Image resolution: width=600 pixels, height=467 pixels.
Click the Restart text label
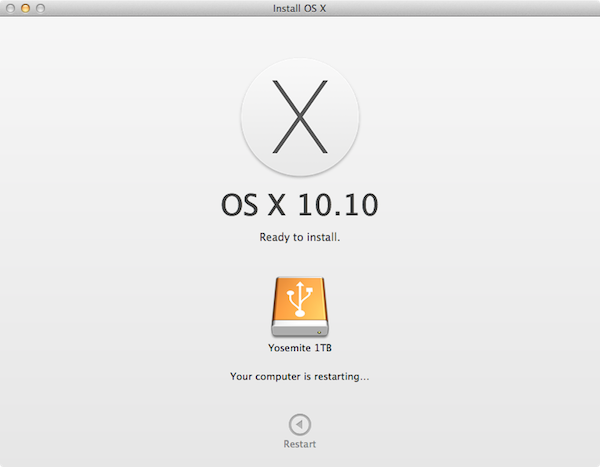click(x=300, y=444)
